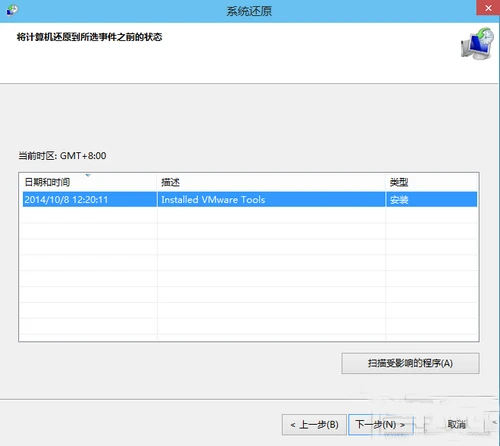Click the System Restore title bar icon

coord(12,10)
